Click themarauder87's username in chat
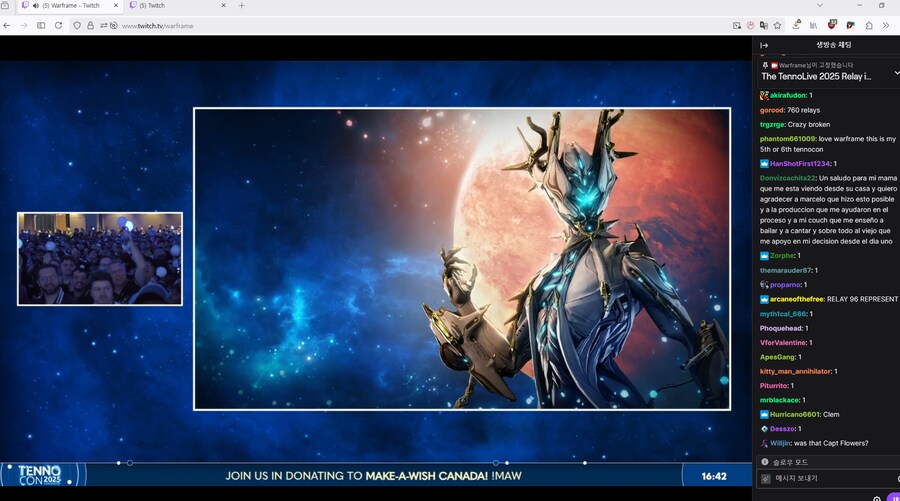Viewport: 900px width, 501px height. (786, 270)
